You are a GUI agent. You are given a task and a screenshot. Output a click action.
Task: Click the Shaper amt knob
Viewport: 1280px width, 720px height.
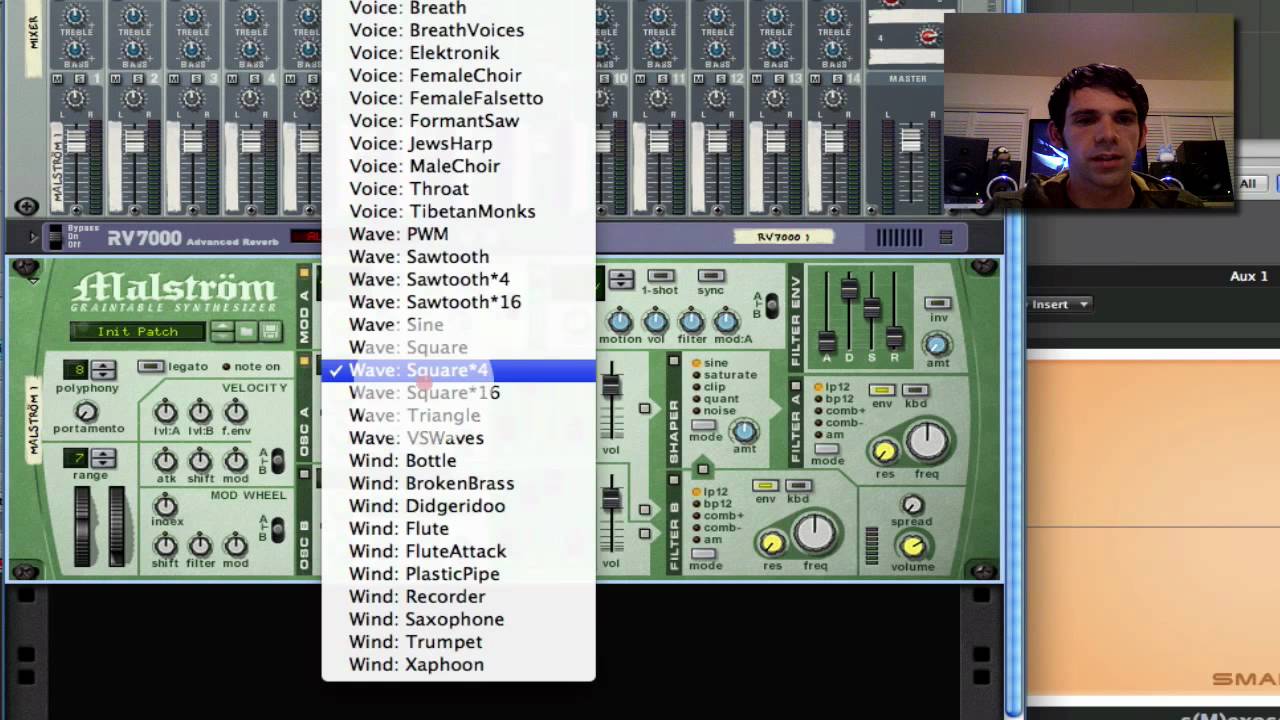(x=744, y=431)
